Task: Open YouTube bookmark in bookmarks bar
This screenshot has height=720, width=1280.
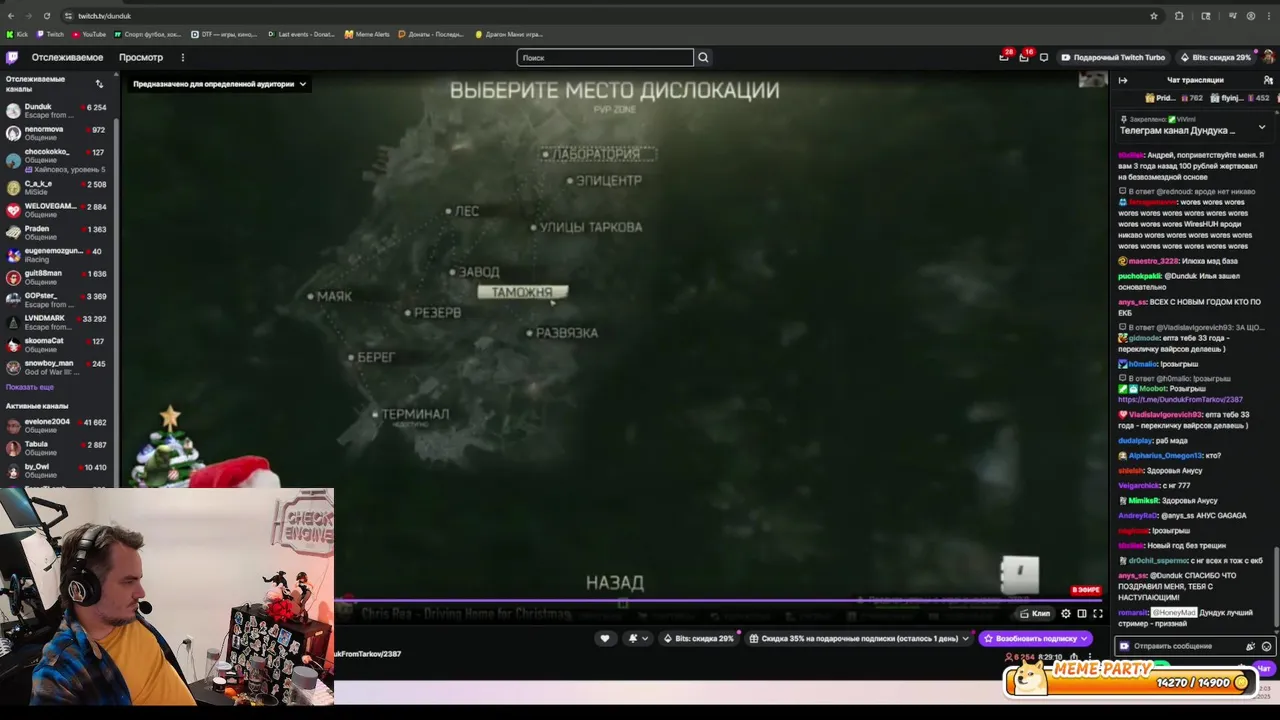Action: point(89,34)
